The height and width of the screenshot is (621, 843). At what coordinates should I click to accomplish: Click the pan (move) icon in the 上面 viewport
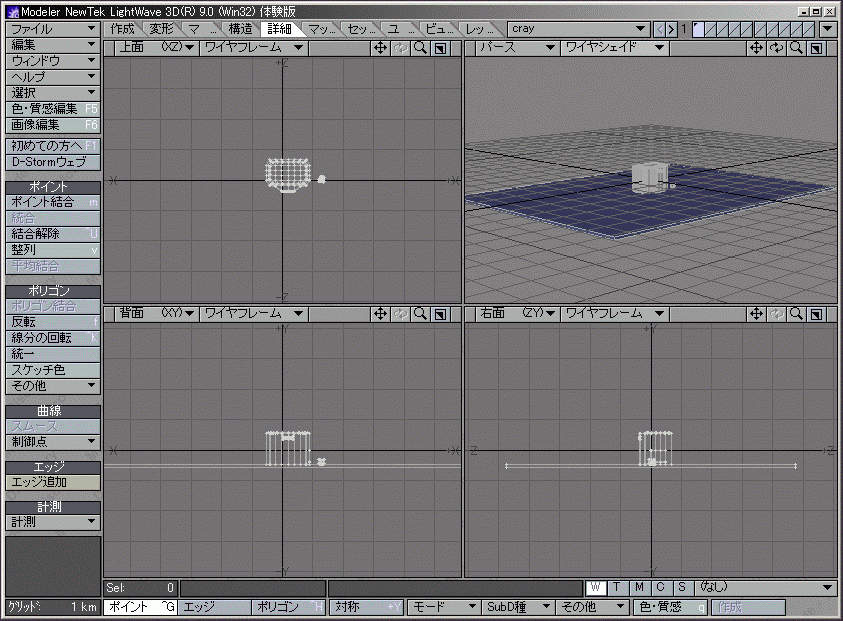pyautogui.click(x=380, y=48)
